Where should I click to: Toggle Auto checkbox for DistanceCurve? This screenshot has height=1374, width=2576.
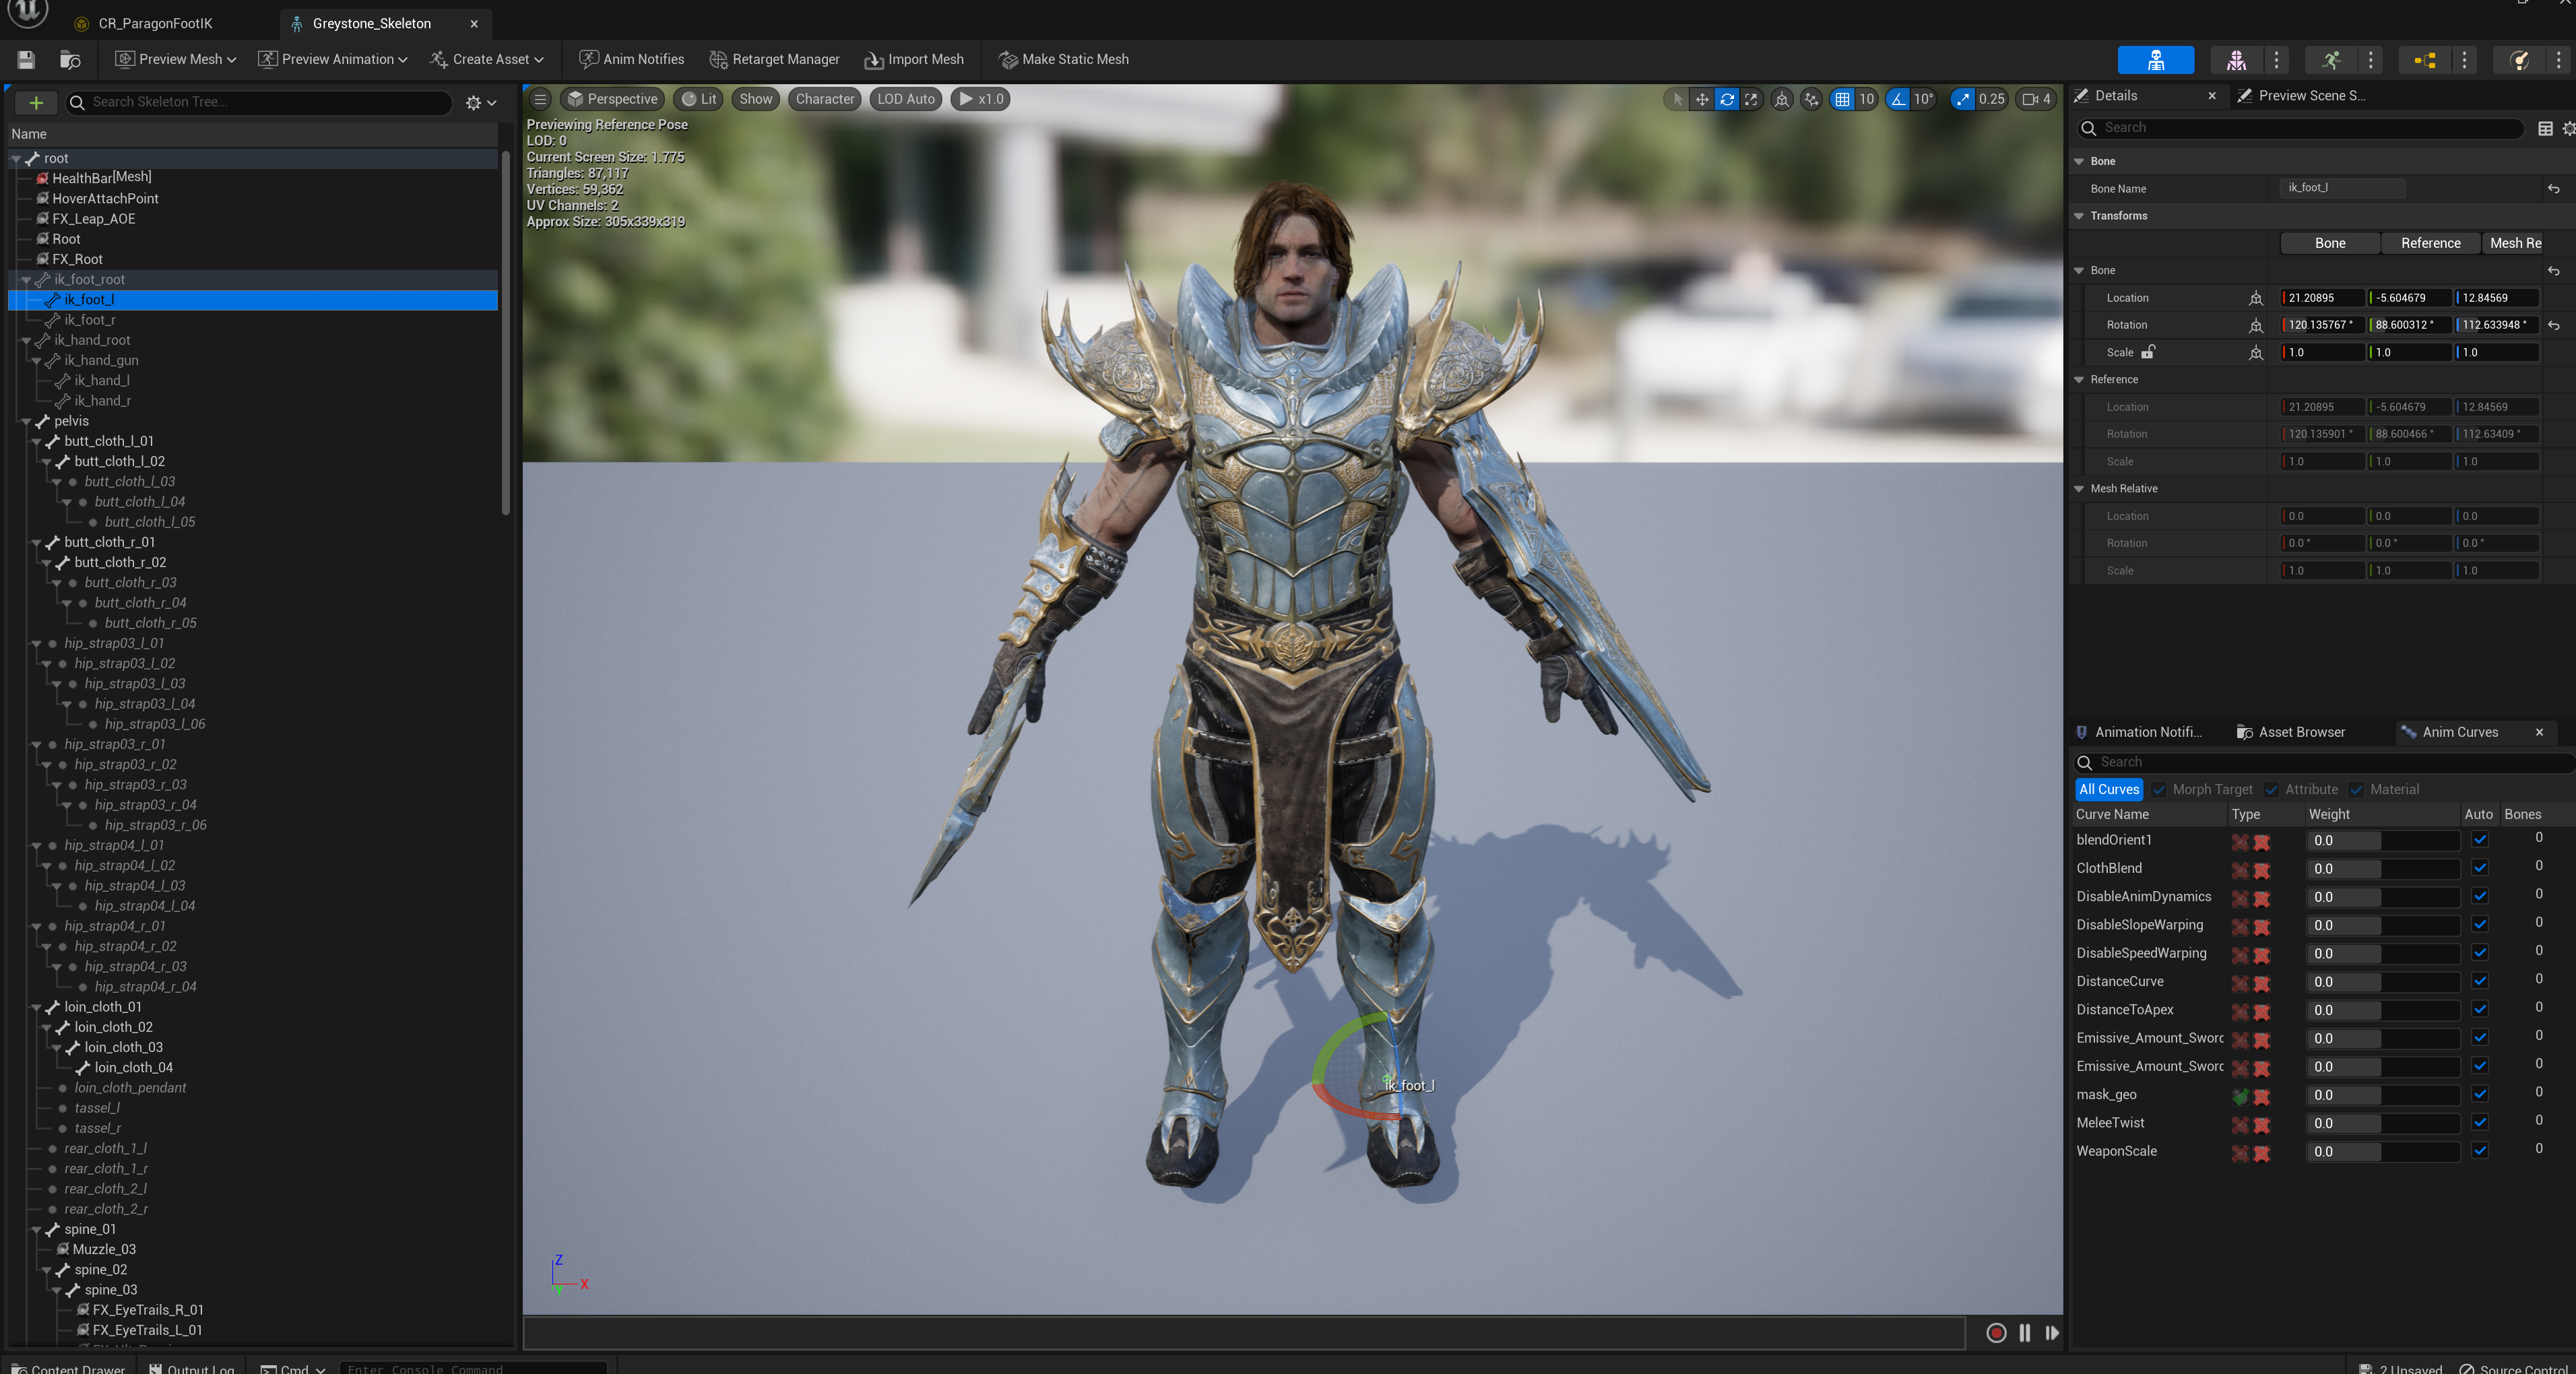coord(2480,981)
